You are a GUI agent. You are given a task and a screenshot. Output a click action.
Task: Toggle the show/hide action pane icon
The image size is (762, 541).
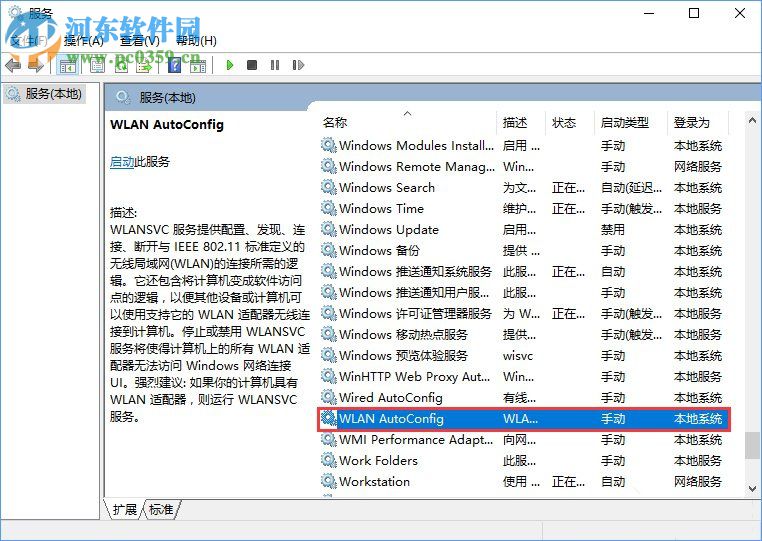198,65
